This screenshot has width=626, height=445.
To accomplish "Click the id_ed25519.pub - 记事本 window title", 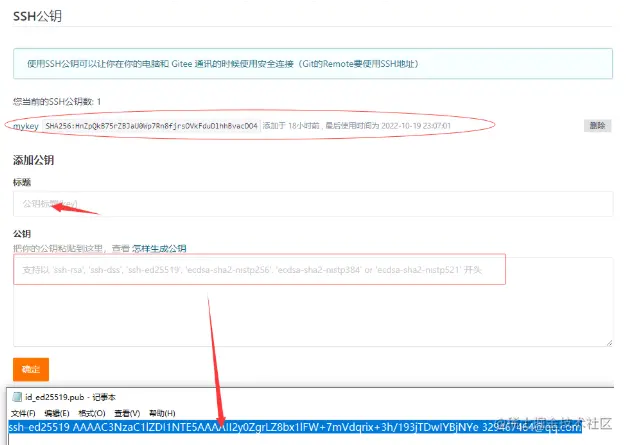I will tap(70, 397).
